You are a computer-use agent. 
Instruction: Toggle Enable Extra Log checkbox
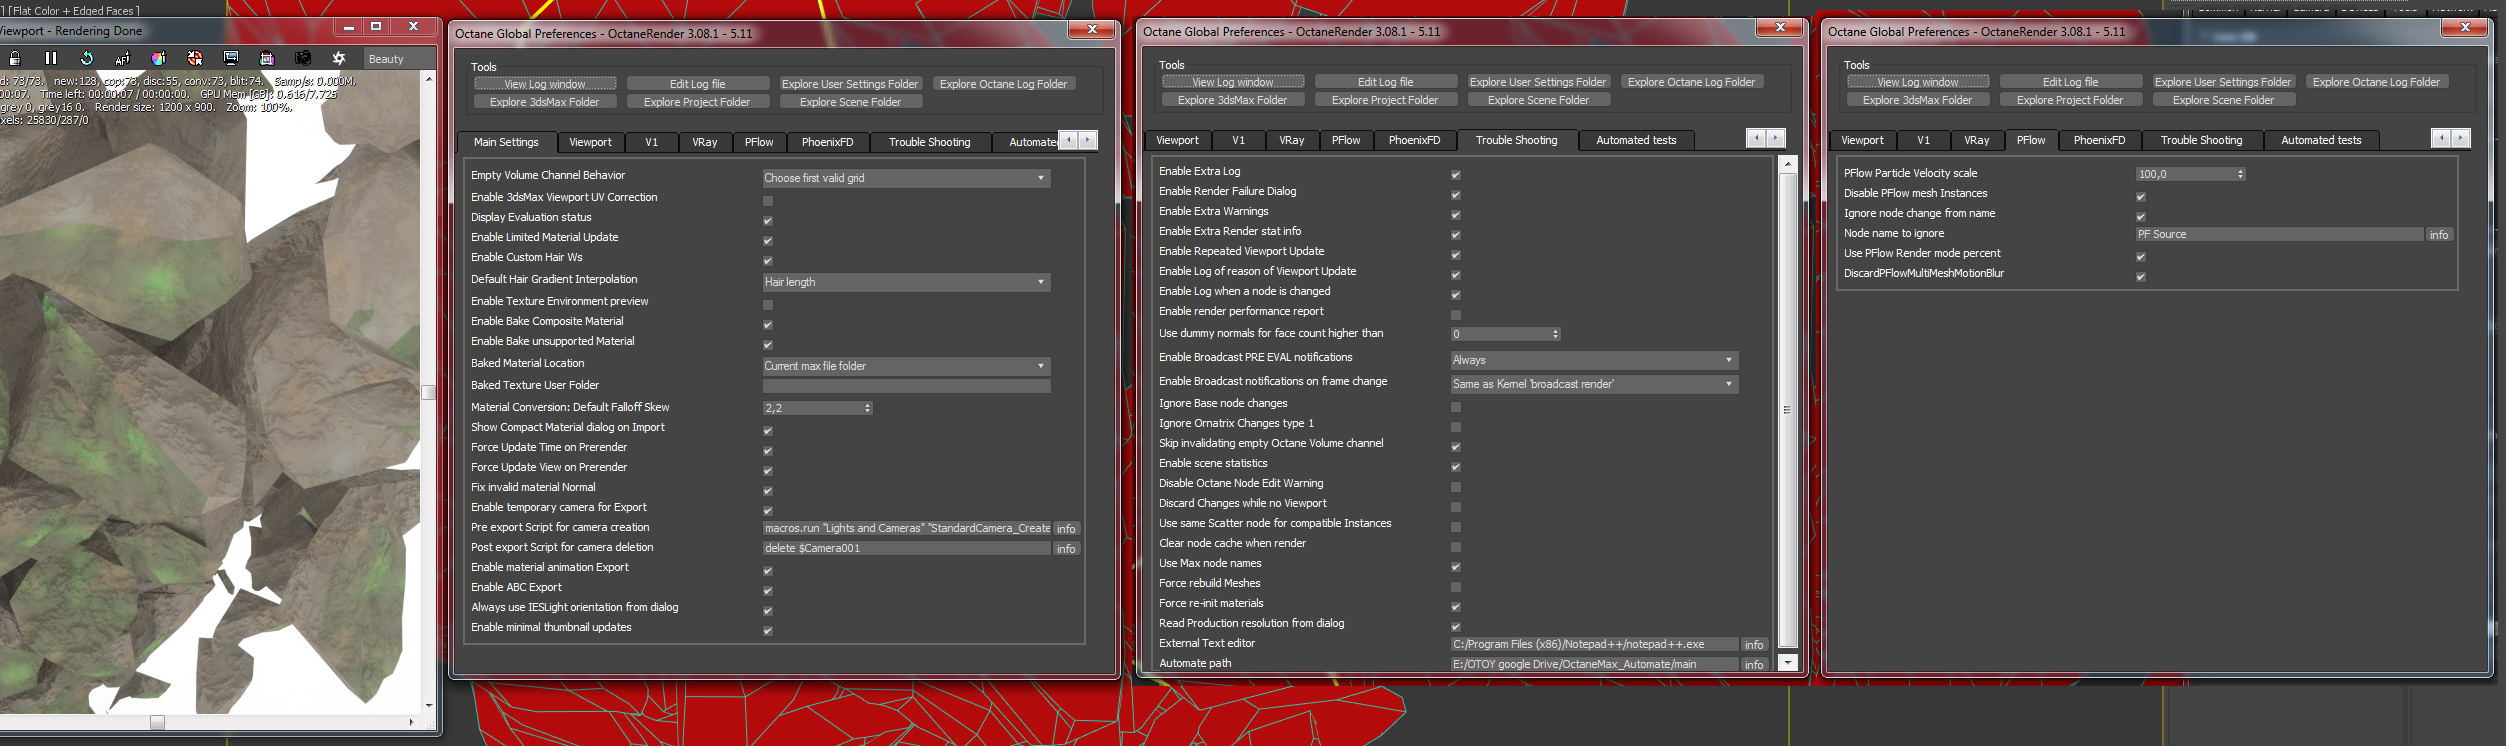pyautogui.click(x=1456, y=174)
